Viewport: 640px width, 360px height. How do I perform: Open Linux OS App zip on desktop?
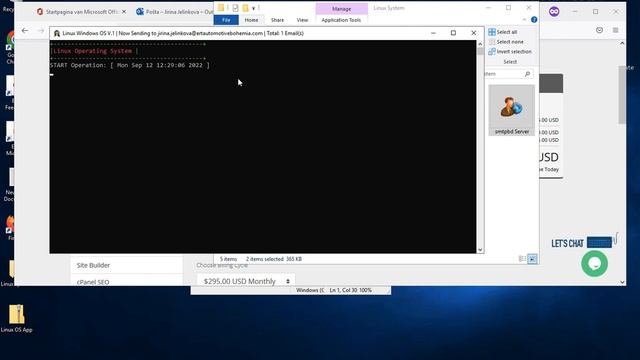pyautogui.click(x=17, y=318)
